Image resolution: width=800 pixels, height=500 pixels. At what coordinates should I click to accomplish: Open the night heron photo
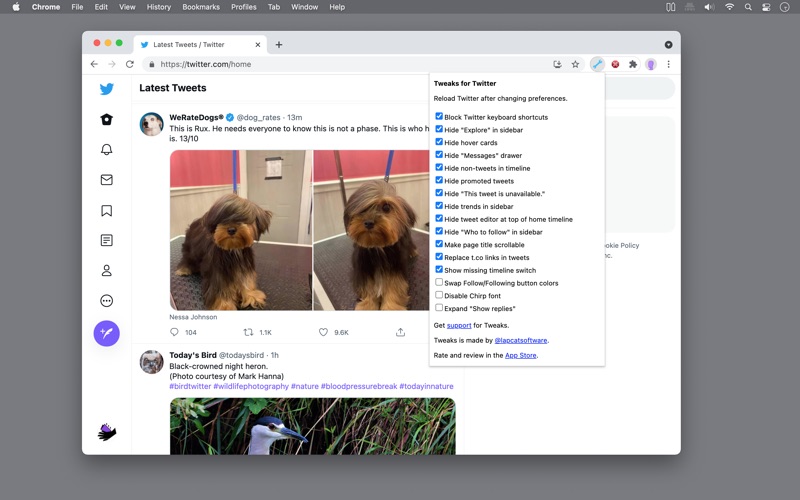tap(313, 426)
